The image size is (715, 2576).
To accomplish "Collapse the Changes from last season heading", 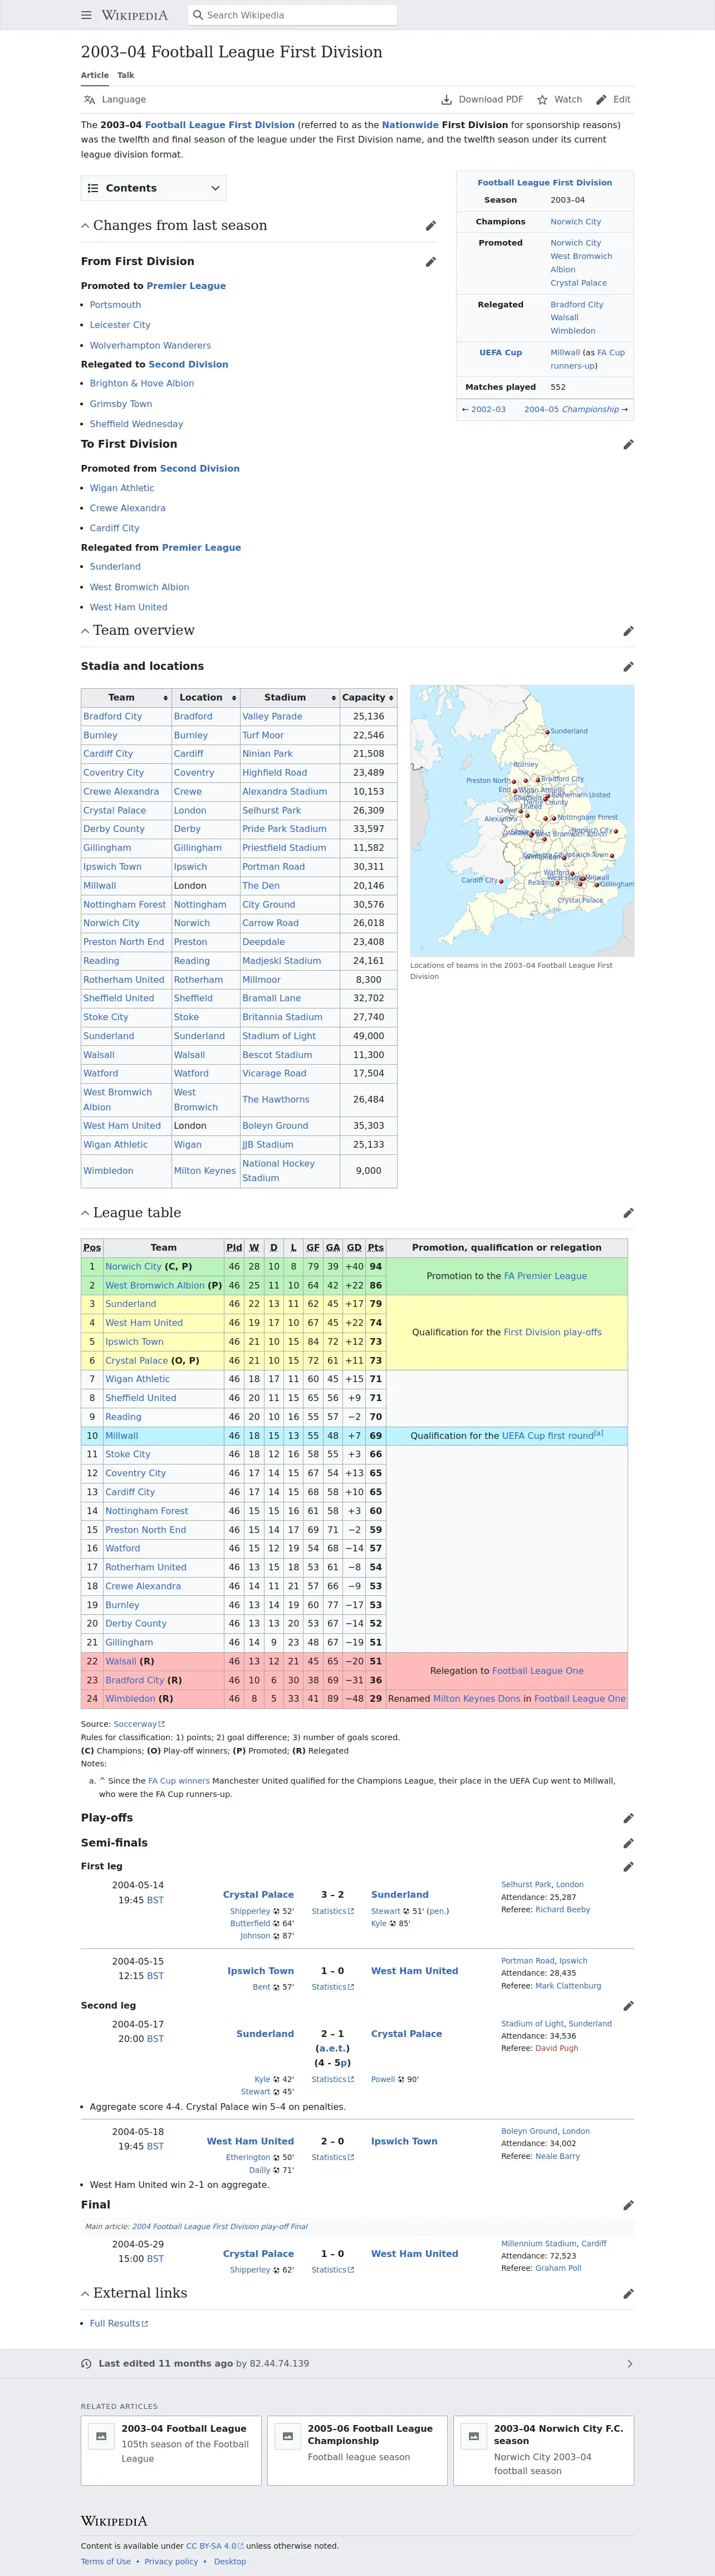I will tap(85, 226).
